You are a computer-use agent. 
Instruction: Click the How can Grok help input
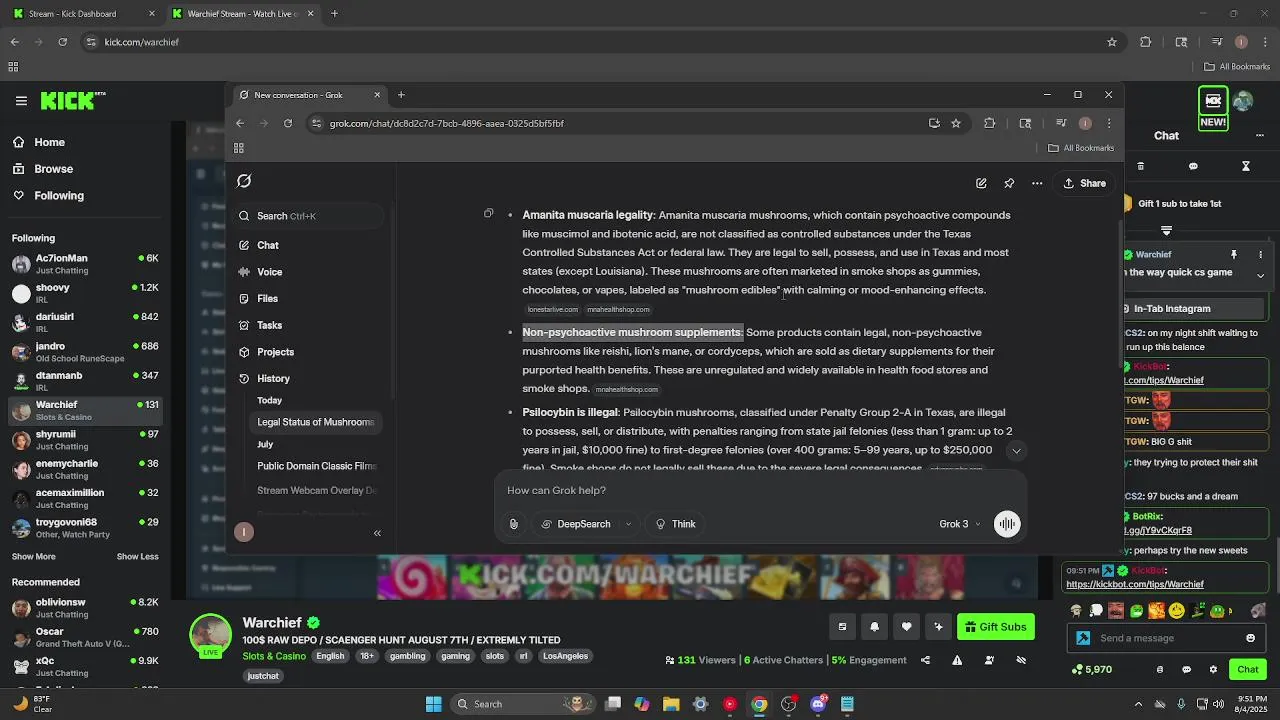click(760, 490)
